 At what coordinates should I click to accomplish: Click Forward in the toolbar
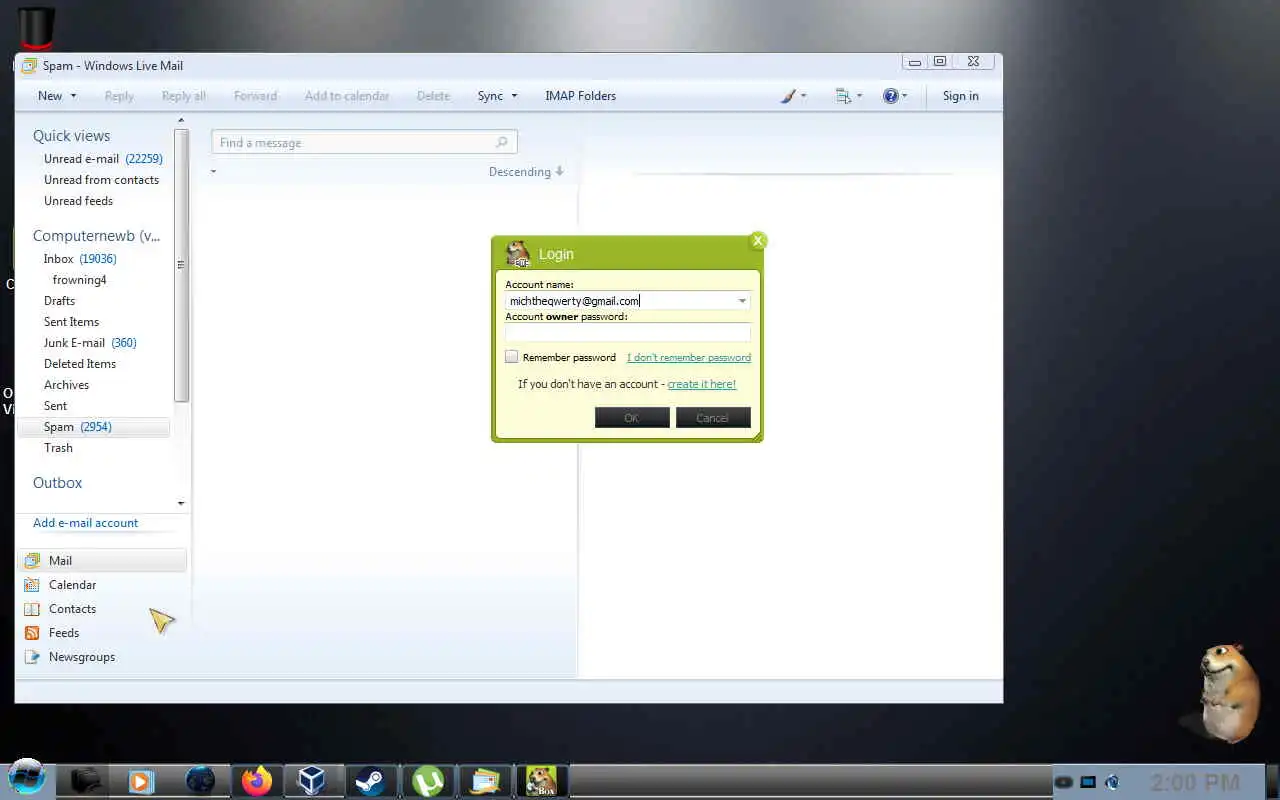(x=255, y=96)
